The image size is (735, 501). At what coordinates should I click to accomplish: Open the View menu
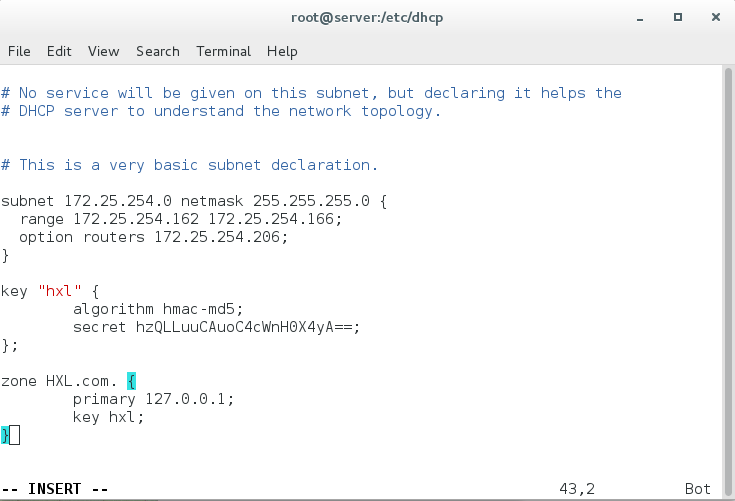pyautogui.click(x=104, y=51)
